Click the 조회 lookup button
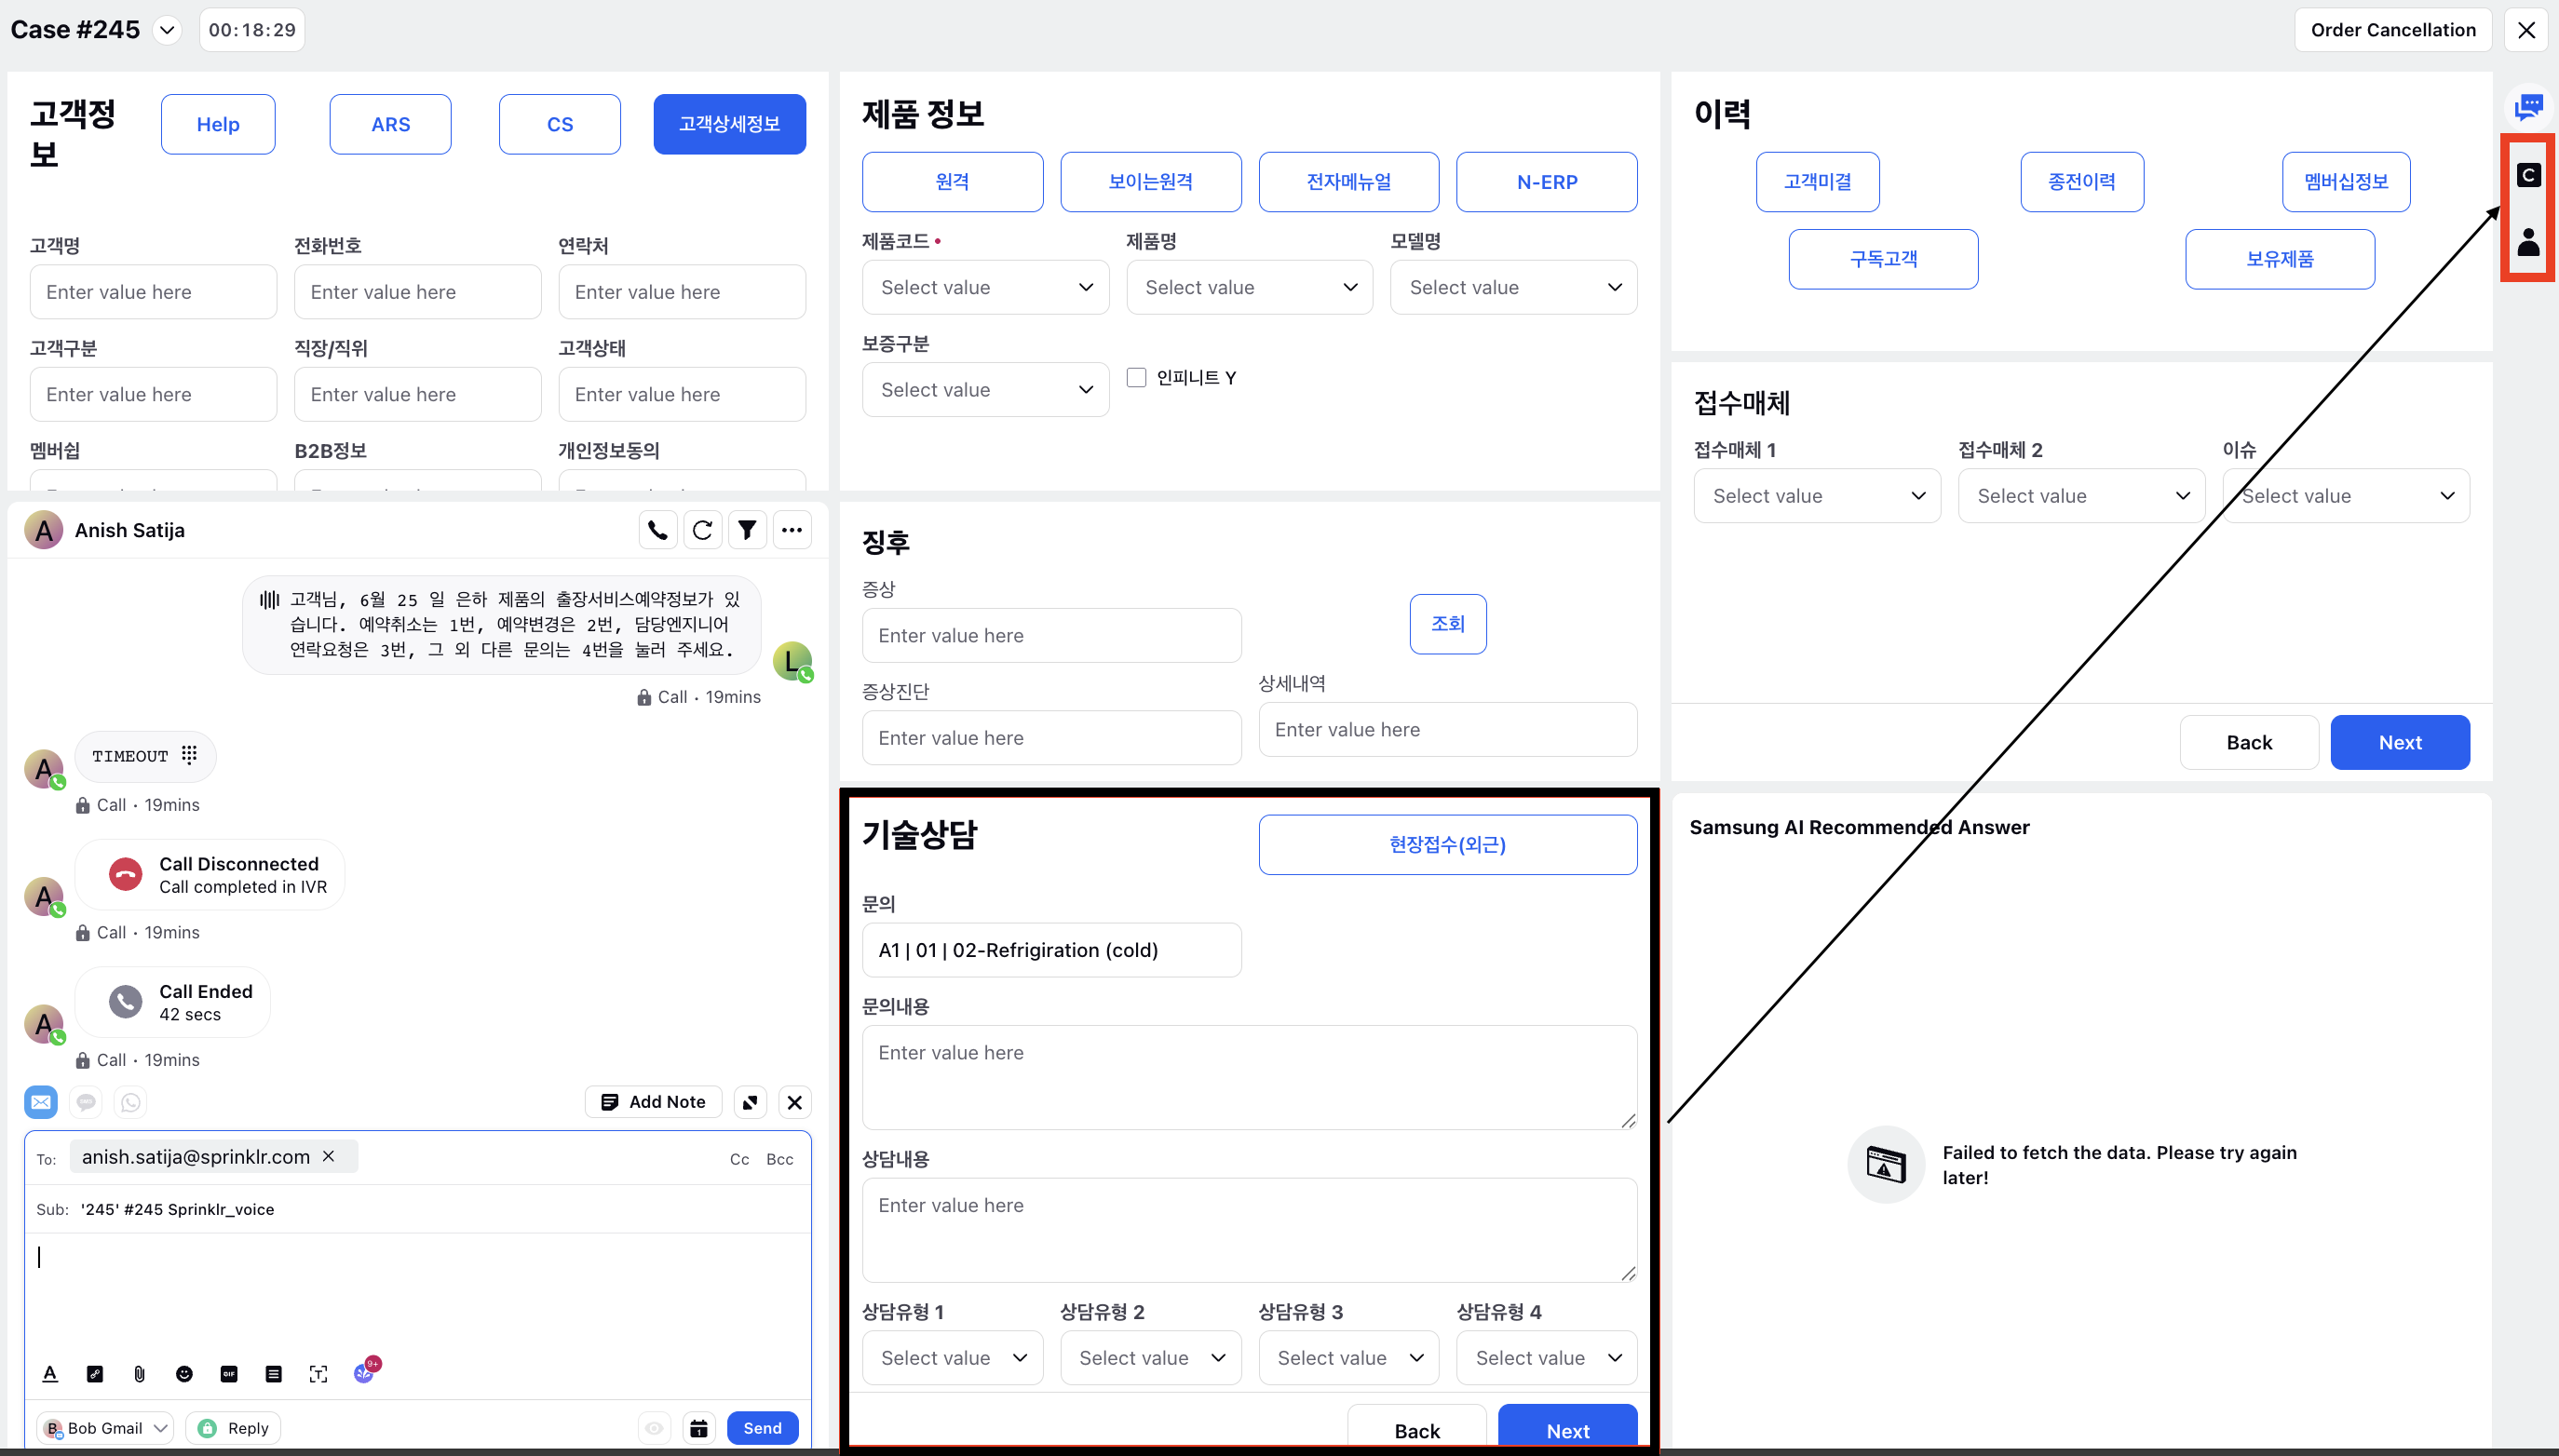Image resolution: width=2559 pixels, height=1456 pixels. pos(1448,624)
